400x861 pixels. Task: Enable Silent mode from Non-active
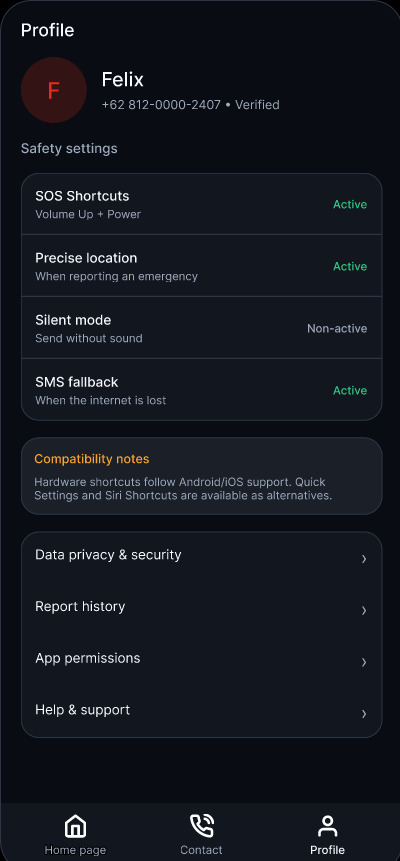(x=337, y=328)
